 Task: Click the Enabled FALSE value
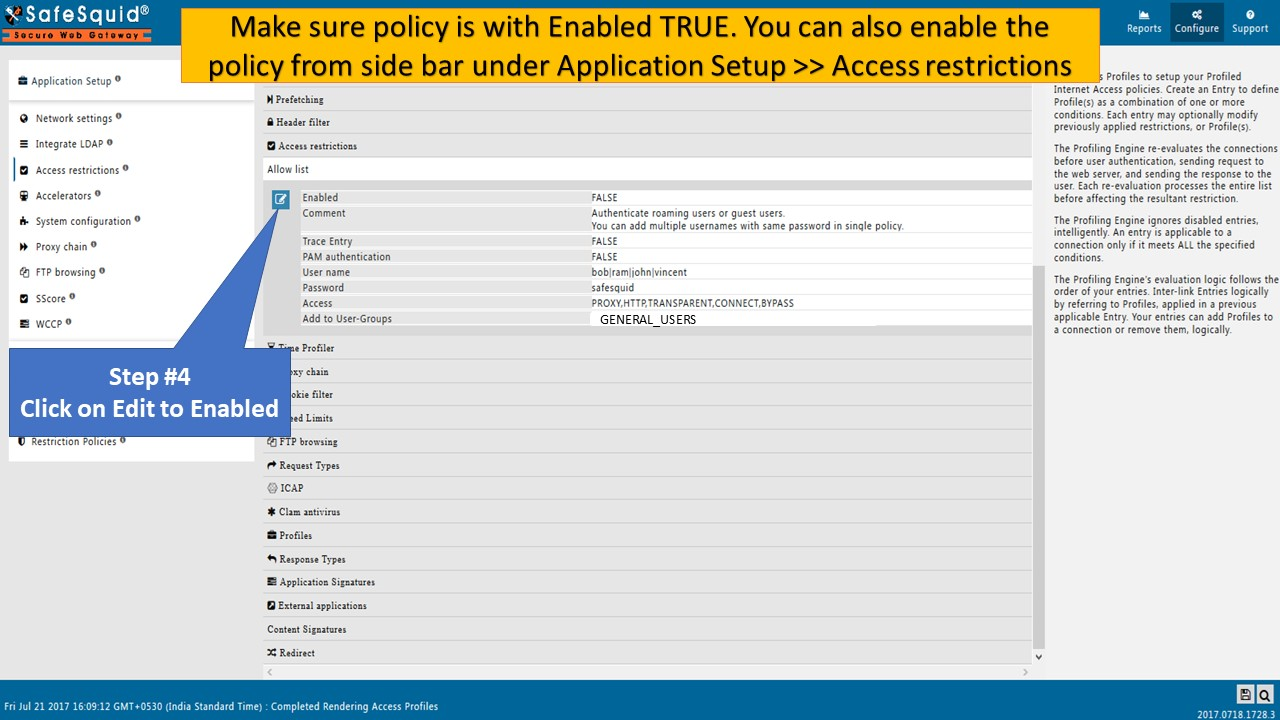point(604,198)
